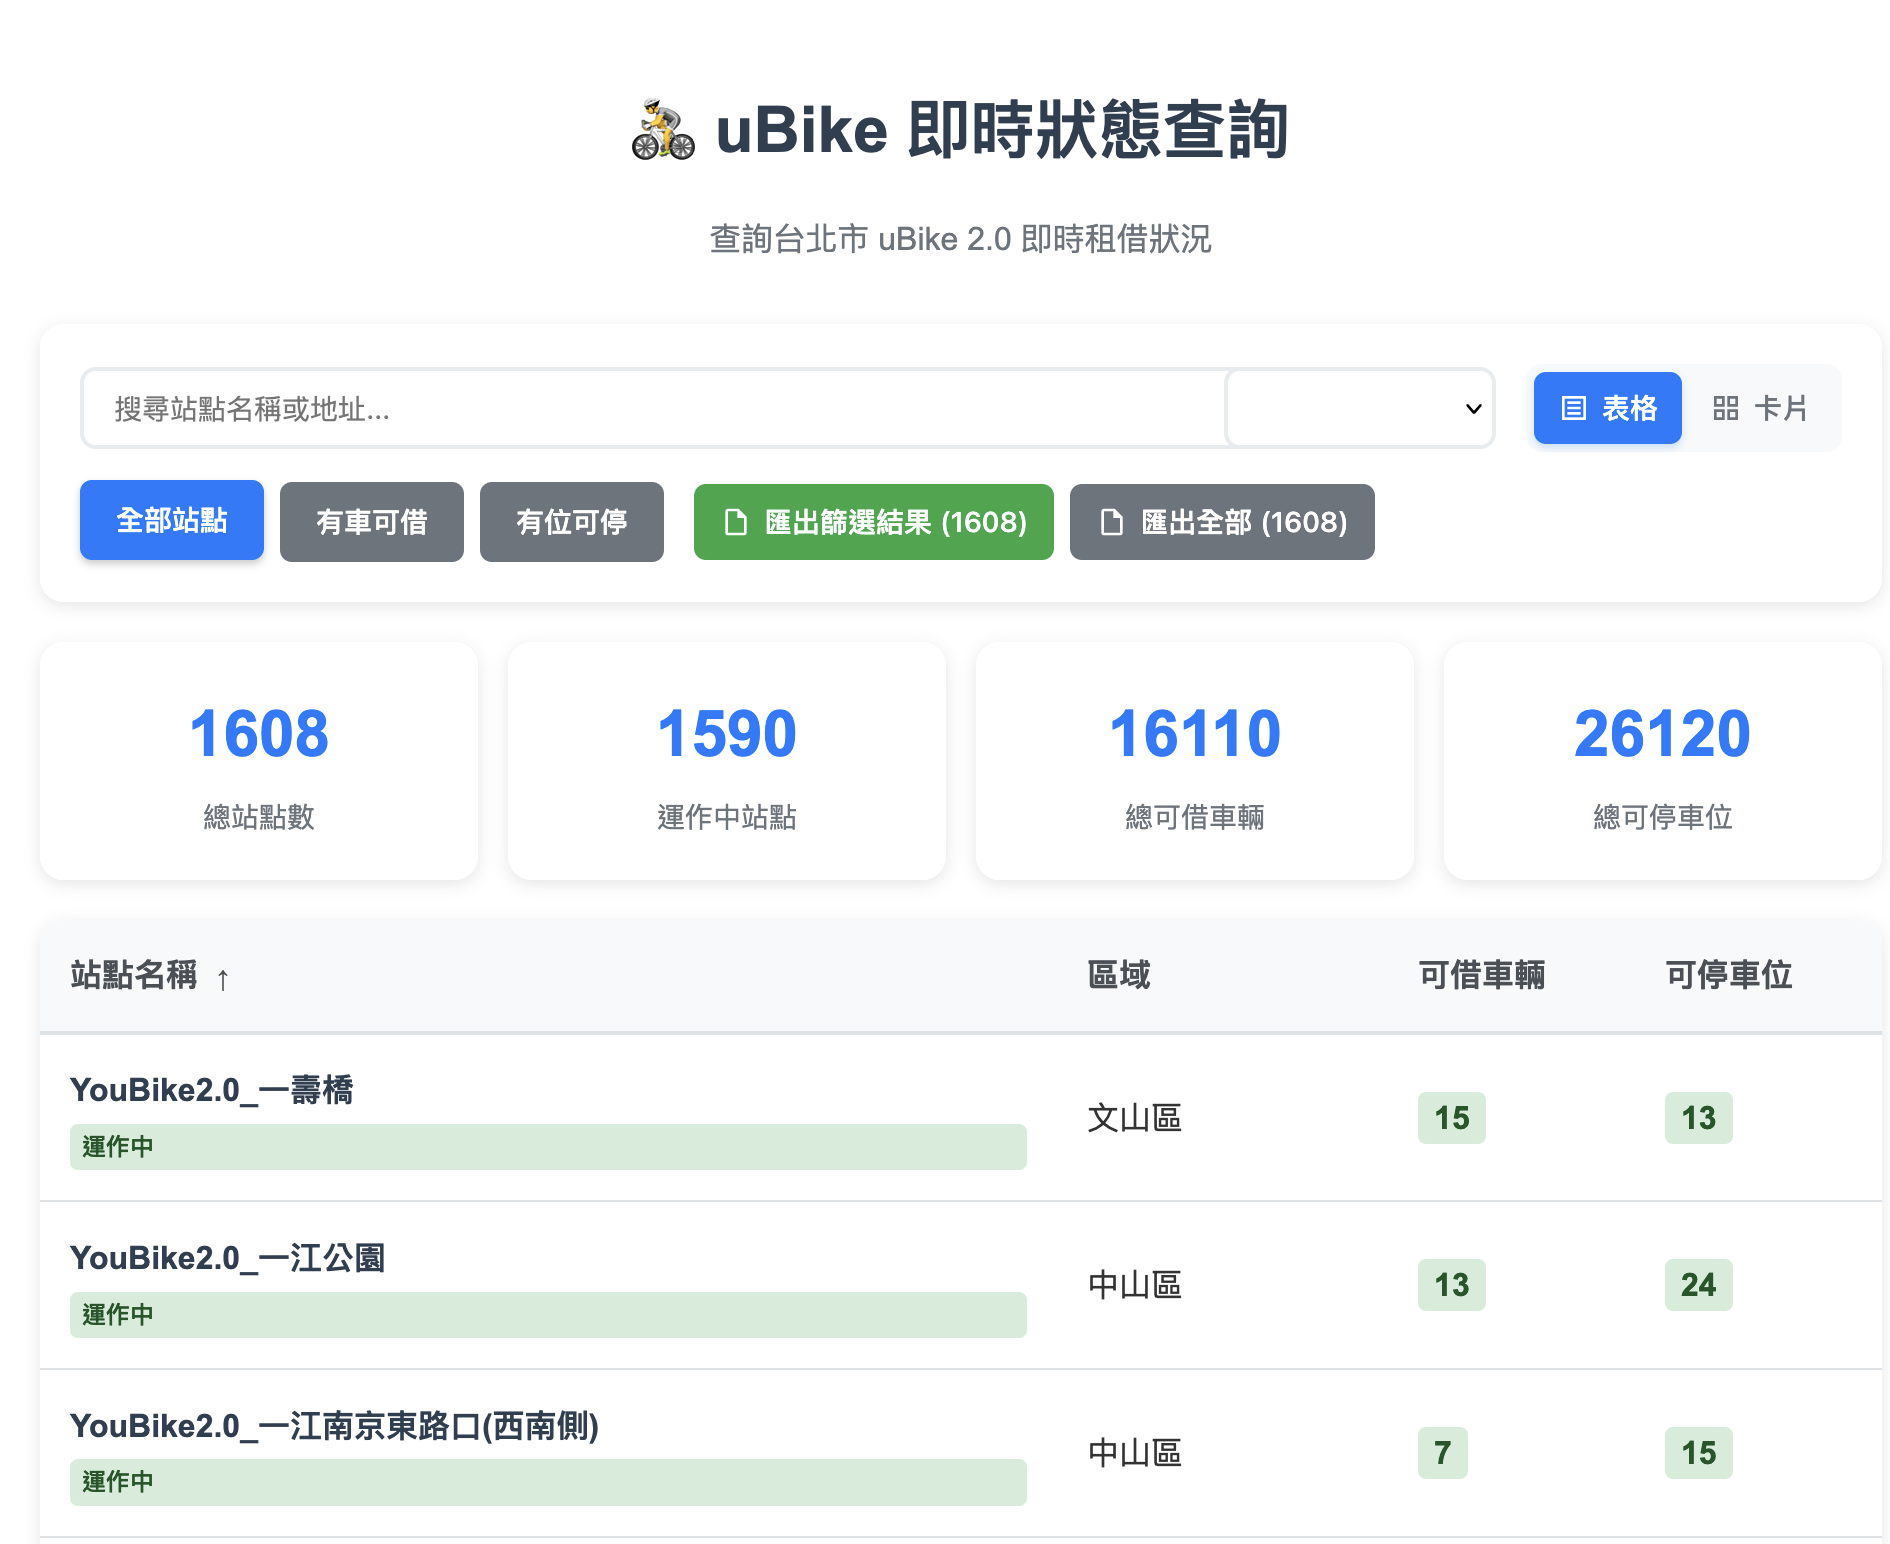Expand the empty combo box beside search field

(x=1360, y=408)
